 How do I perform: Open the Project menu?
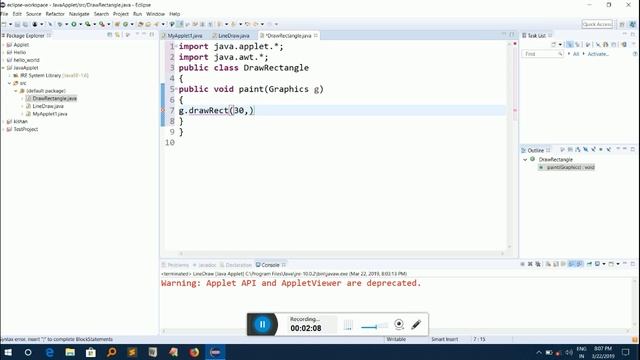pos(121,14)
